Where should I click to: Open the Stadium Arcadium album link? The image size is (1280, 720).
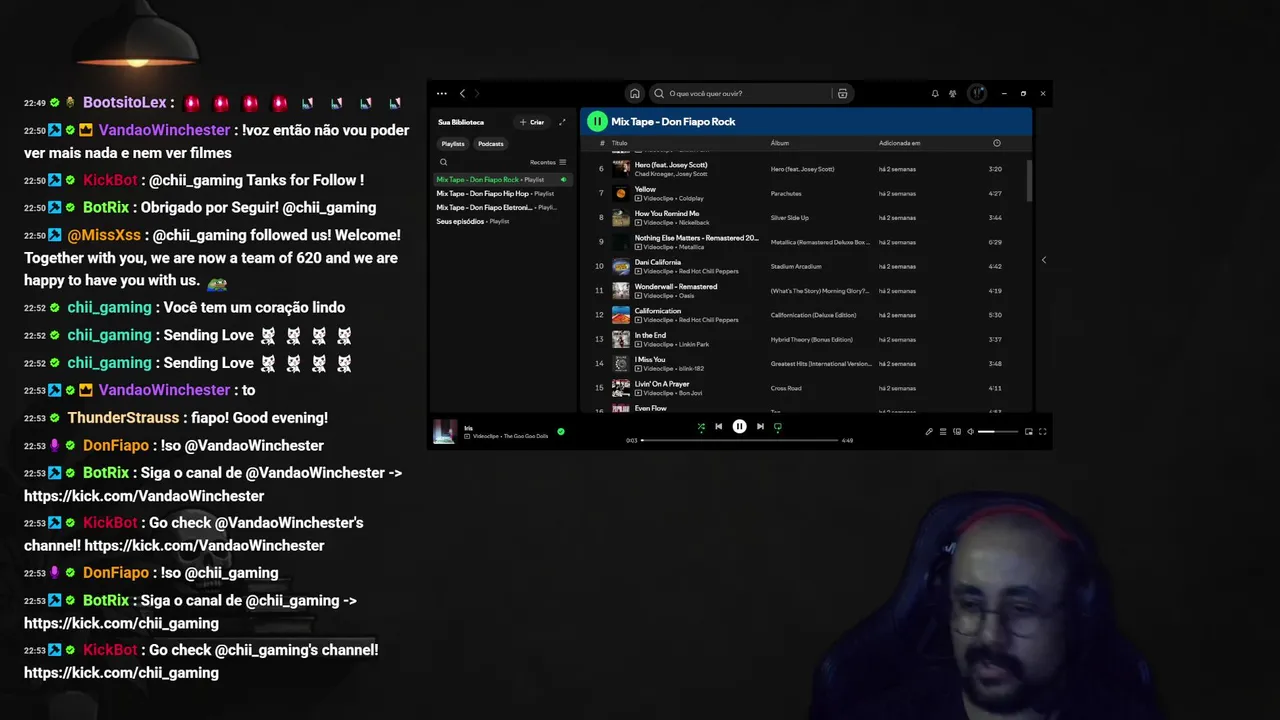coord(796,267)
